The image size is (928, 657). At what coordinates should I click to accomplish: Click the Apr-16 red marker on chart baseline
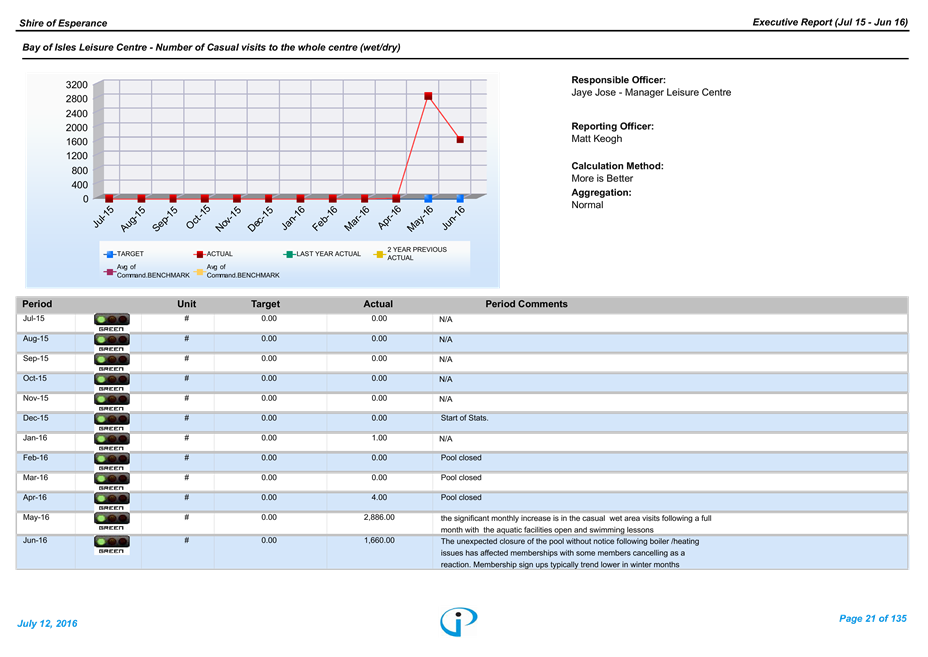(x=396, y=199)
